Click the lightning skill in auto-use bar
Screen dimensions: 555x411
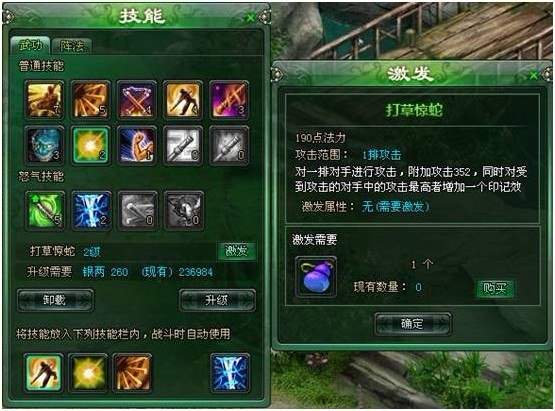tap(230, 373)
